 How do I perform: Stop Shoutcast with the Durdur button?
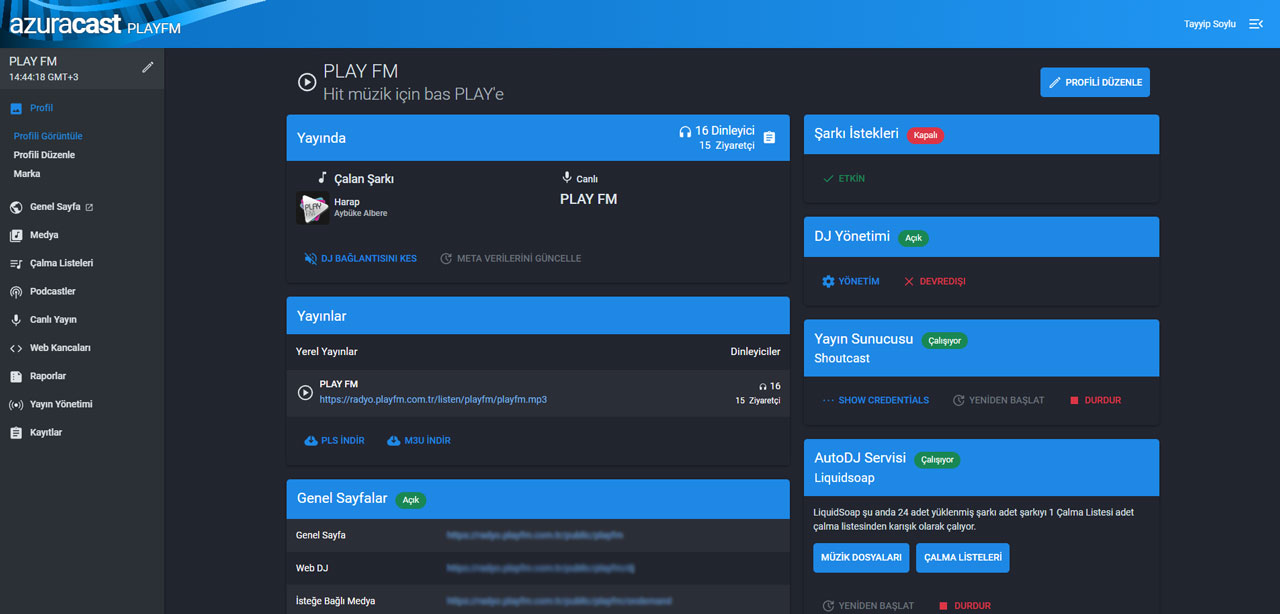[1095, 400]
